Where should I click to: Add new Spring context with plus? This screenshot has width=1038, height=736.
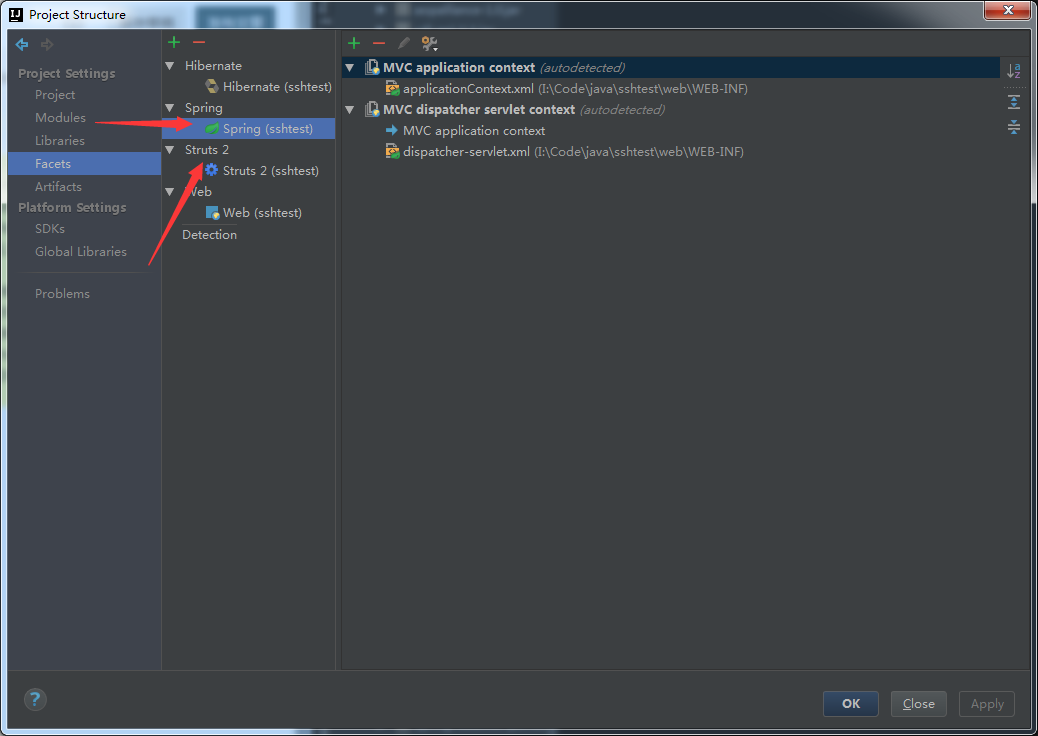(353, 43)
